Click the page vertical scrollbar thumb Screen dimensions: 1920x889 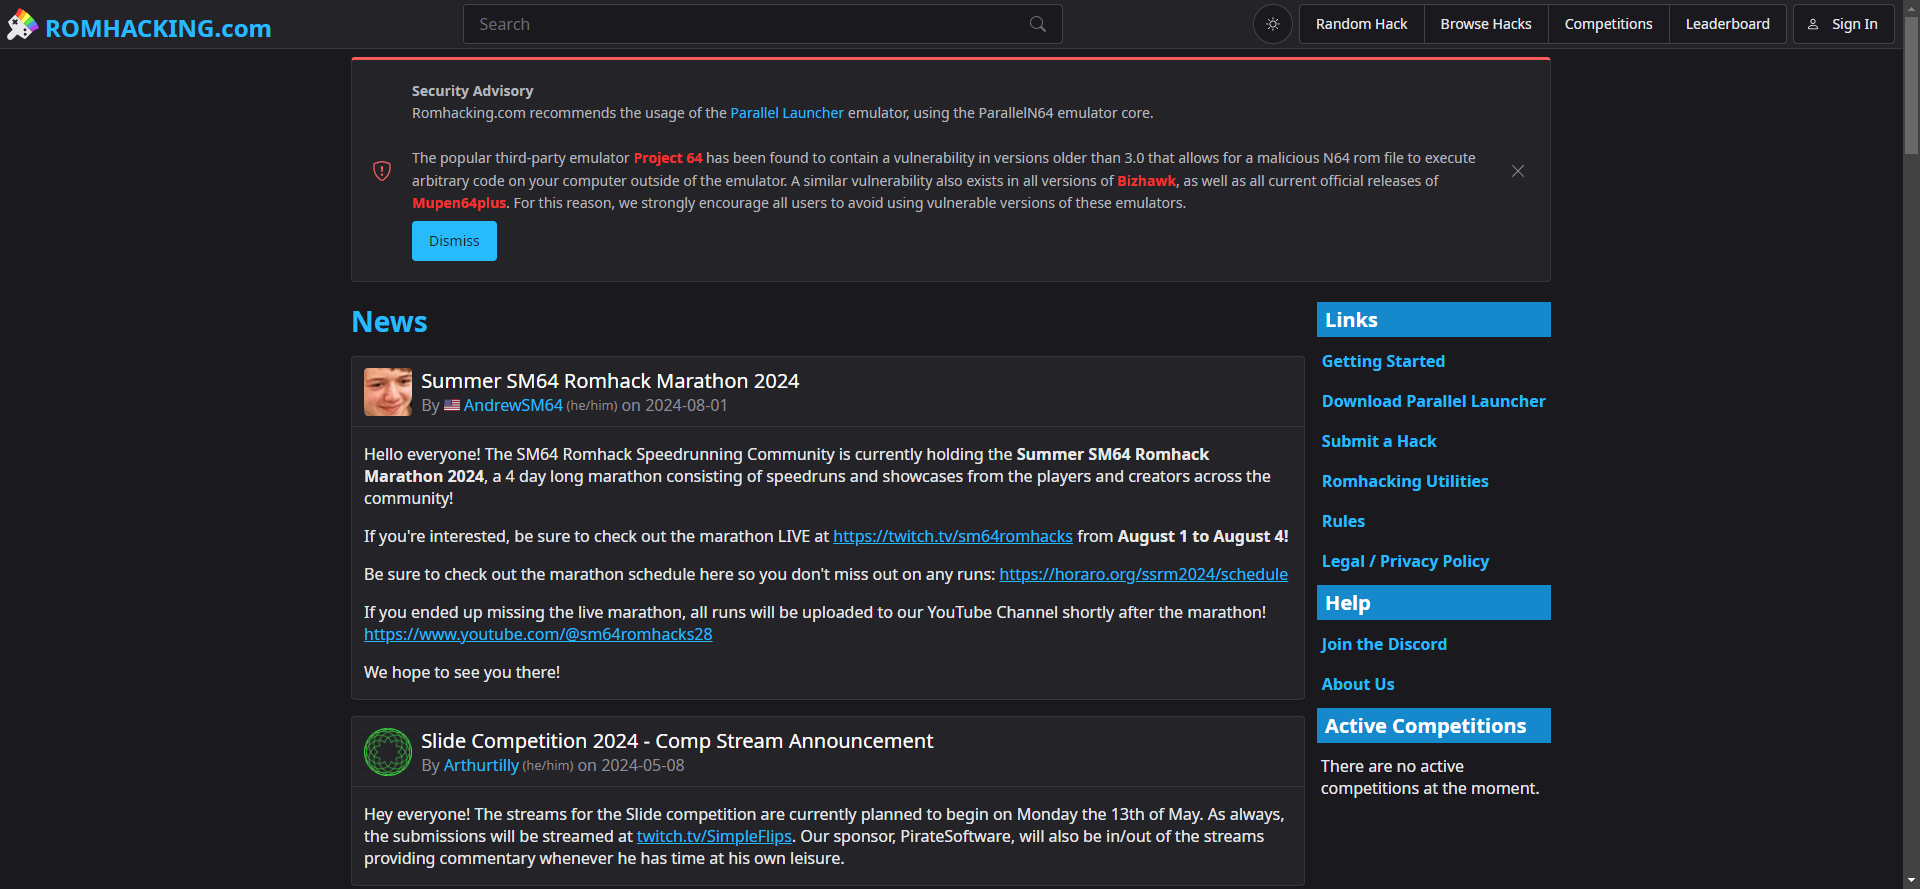tap(1911, 87)
